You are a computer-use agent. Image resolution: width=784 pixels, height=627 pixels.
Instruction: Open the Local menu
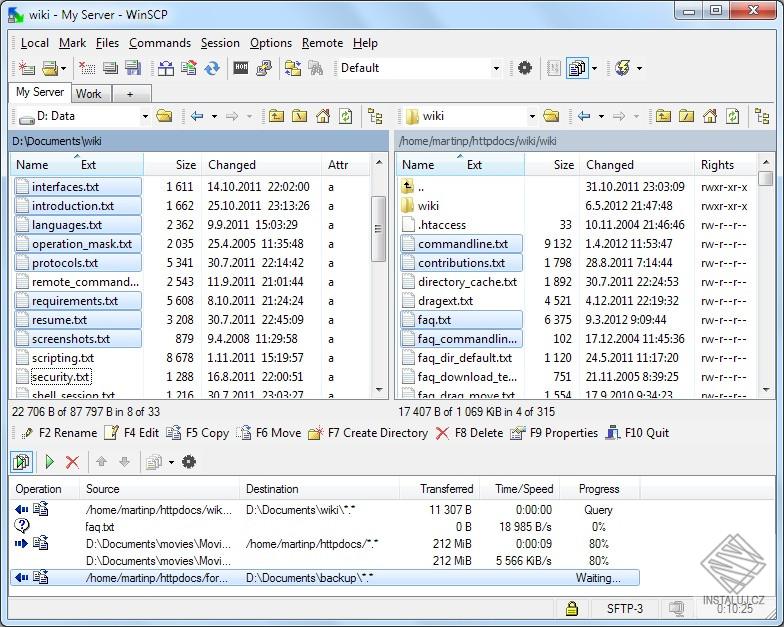pos(34,43)
